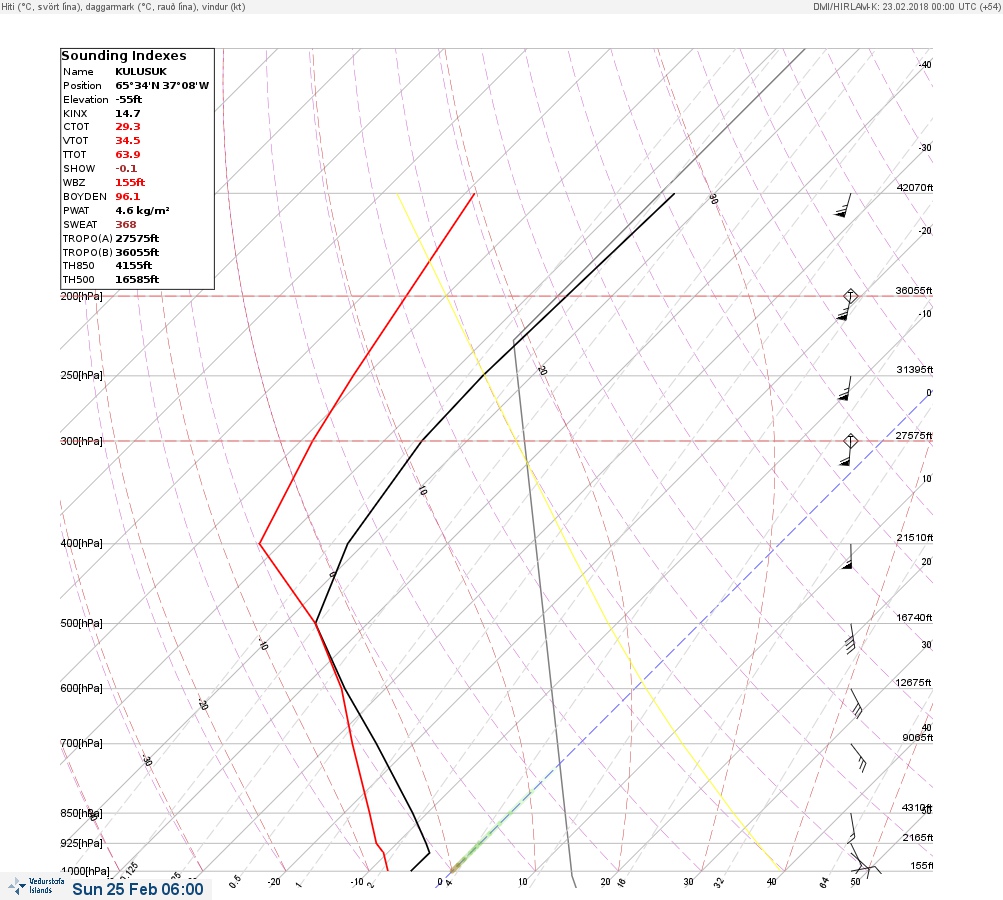Select the tropopause diamond marker at 36055ft
Viewport: 1003px width, 900px height.
click(x=850, y=296)
